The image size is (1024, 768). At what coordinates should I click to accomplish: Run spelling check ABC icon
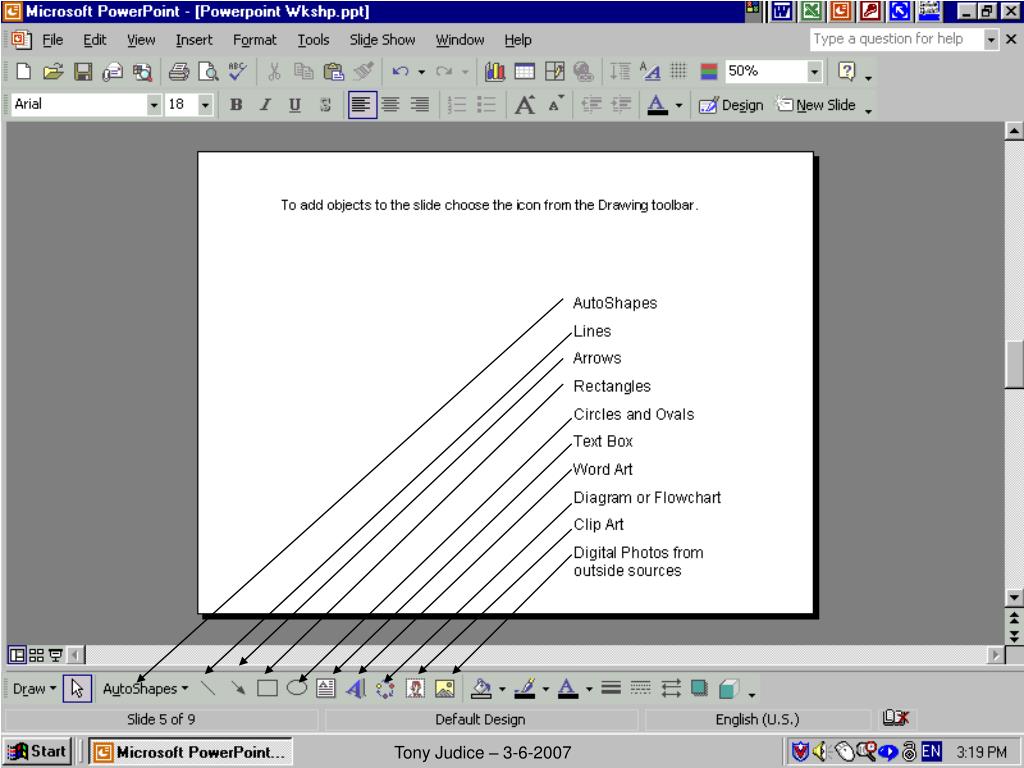click(237, 71)
